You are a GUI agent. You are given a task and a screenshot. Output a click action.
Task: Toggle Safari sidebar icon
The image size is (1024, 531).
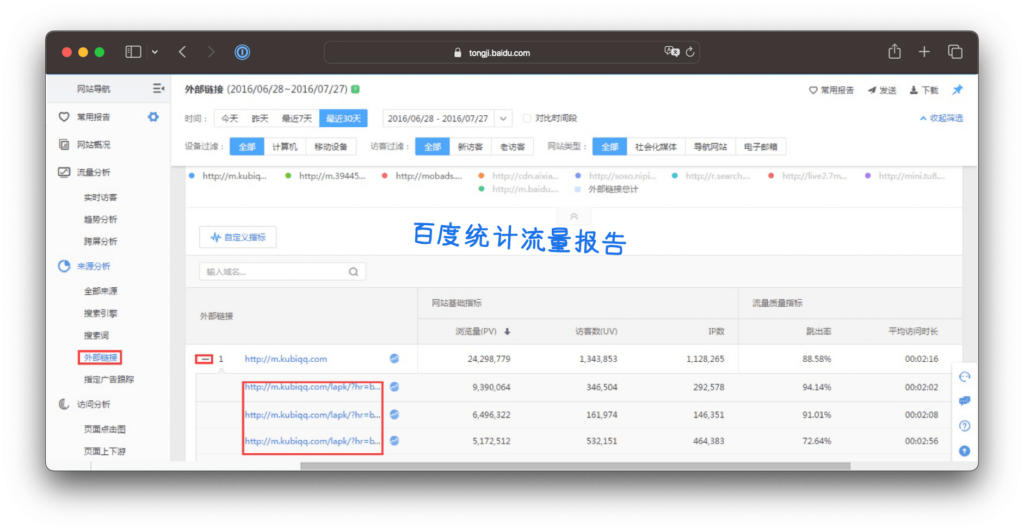tap(133, 52)
